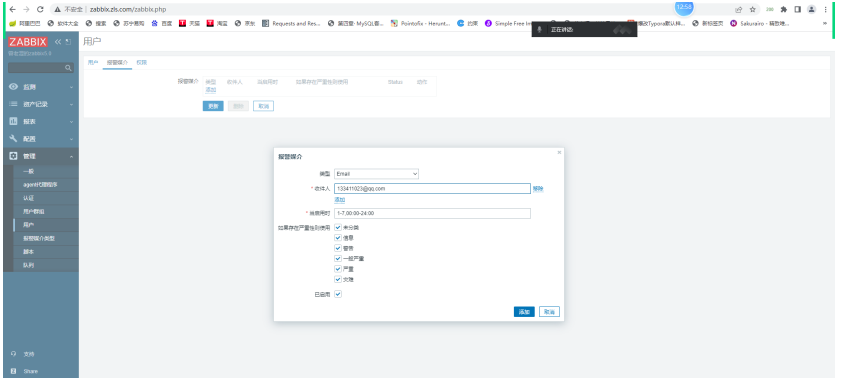The height and width of the screenshot is (379, 841).
Task: Expand the 监测 sidebar section
Action: point(41,87)
